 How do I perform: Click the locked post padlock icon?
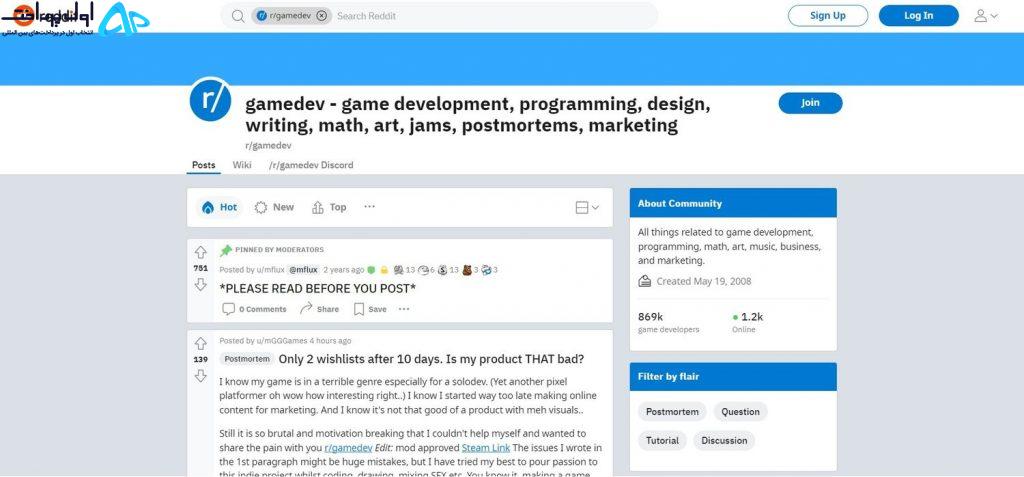384,269
